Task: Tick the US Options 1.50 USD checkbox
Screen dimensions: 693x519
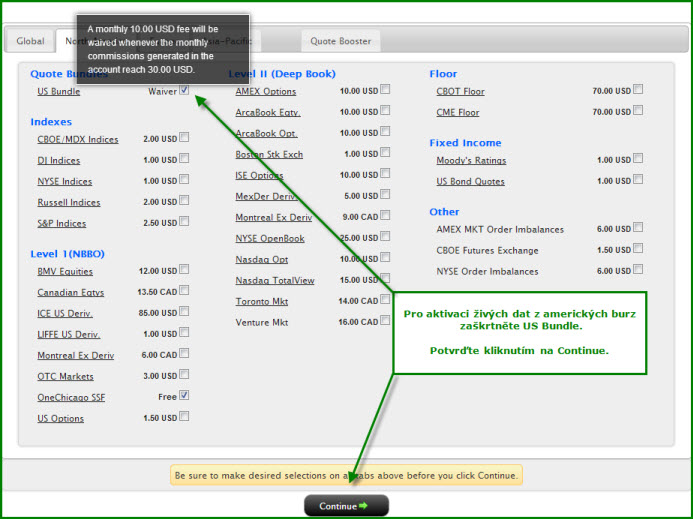Action: coord(184,416)
